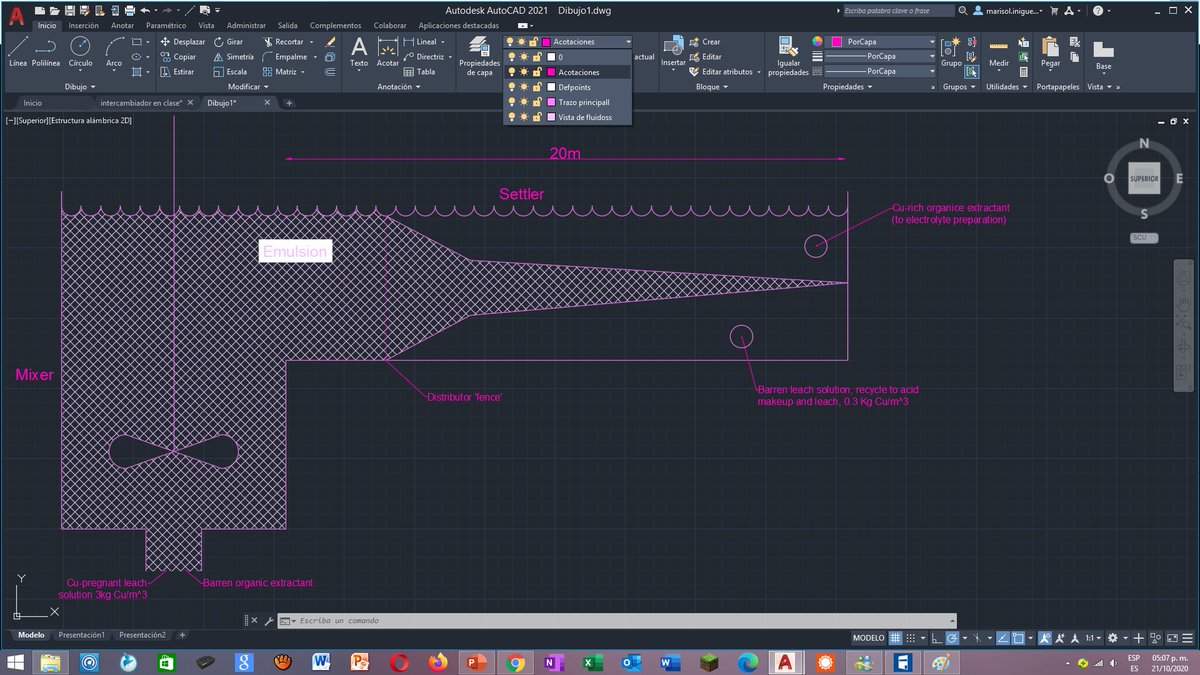Viewport: 1200px width, 675px height.
Task: Click the Insertar block tool
Action: 673,52
